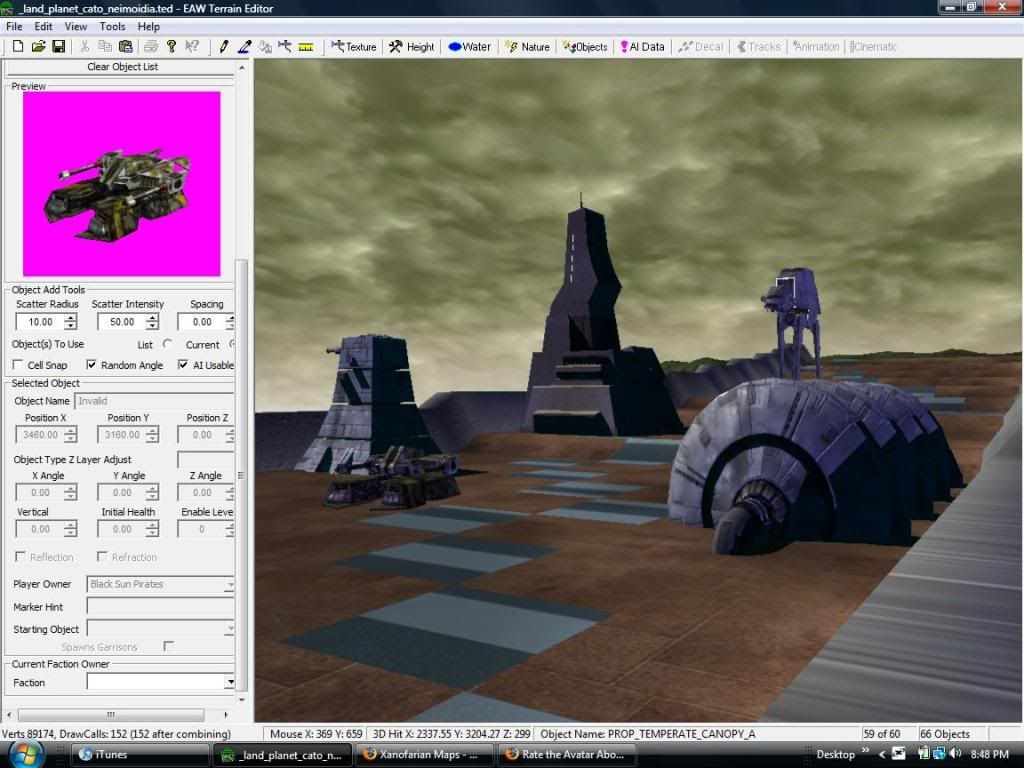
Task: Create a new map file
Action: point(18,46)
